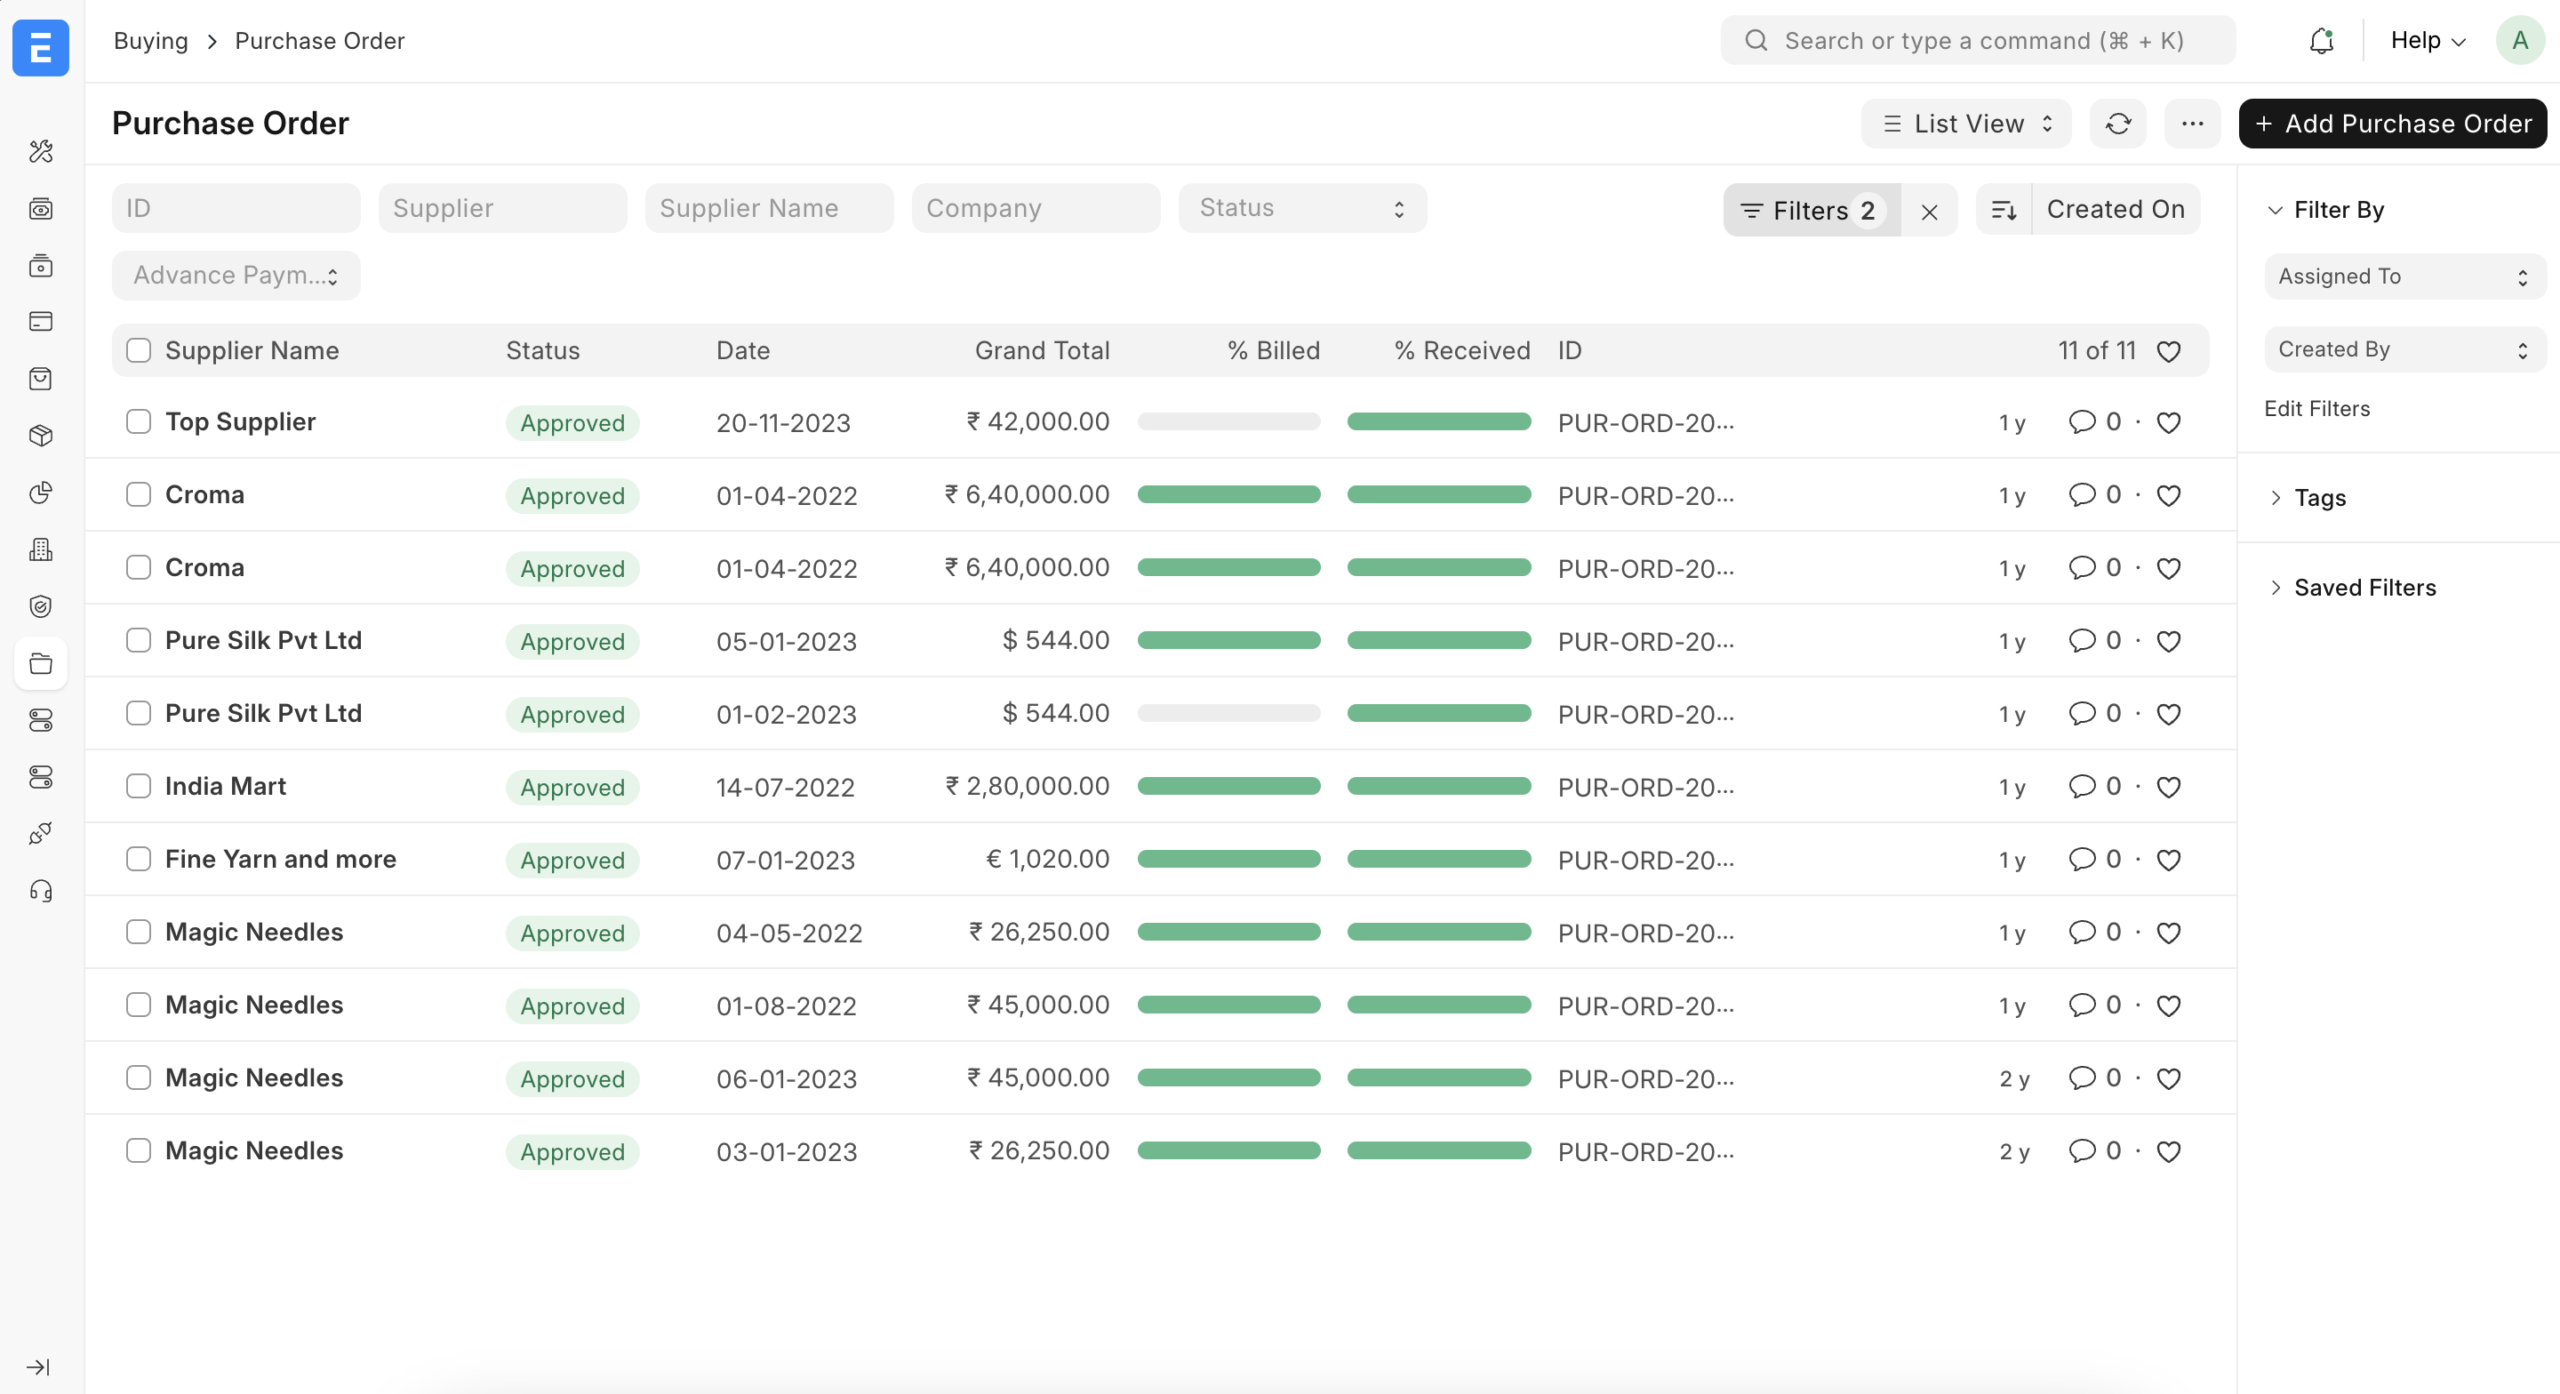
Task: Click the Supplier Name filter field
Action: click(x=768, y=208)
